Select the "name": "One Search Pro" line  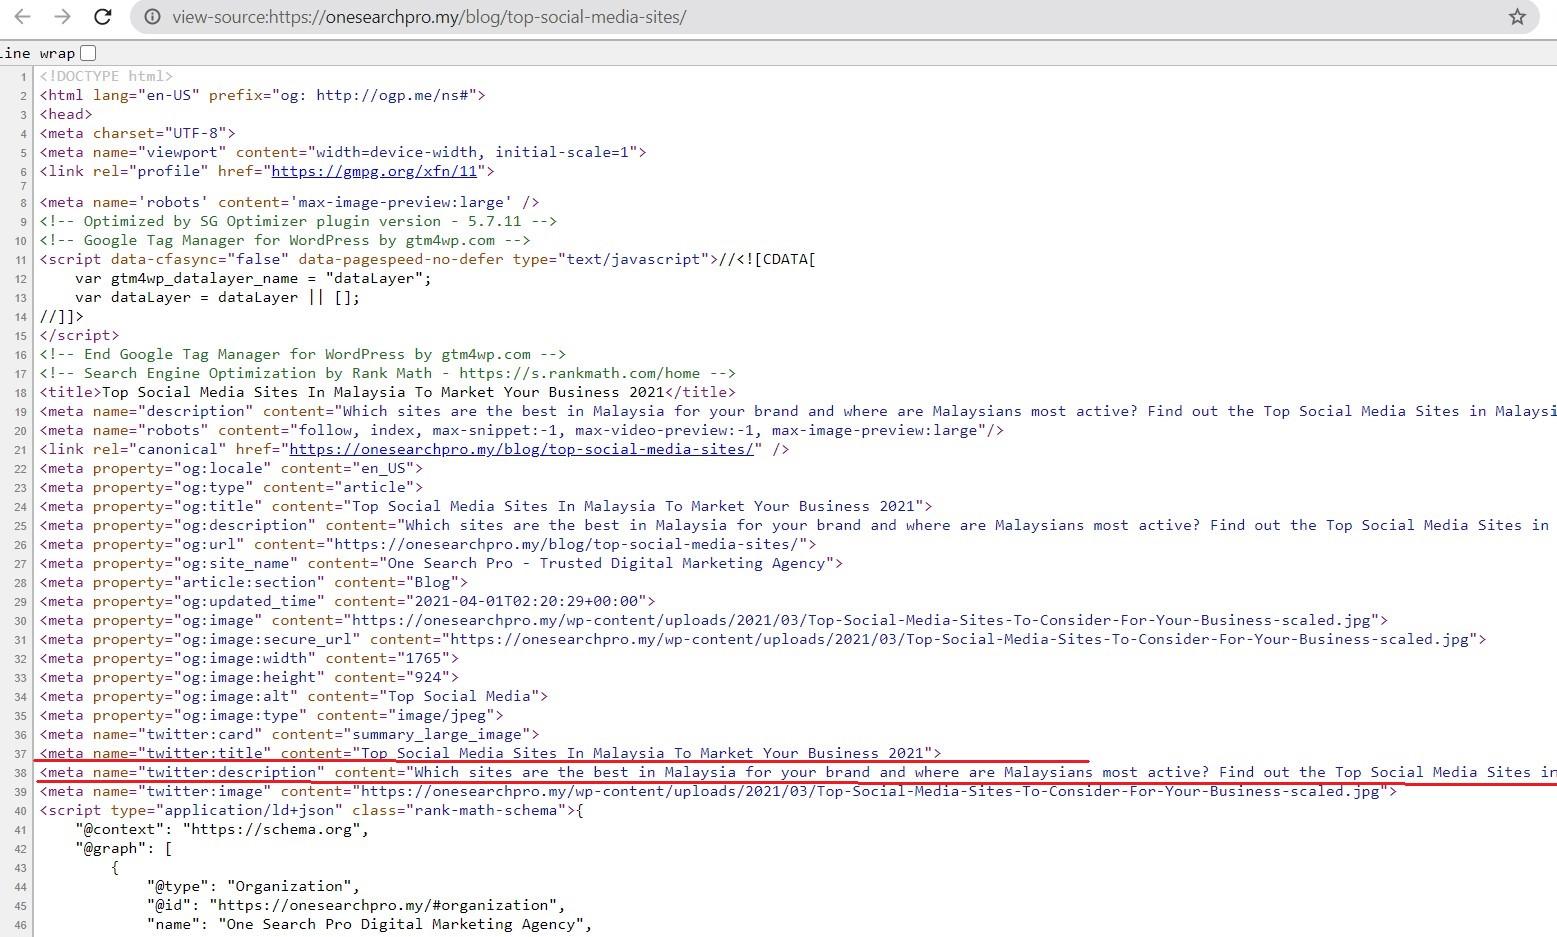click(x=370, y=924)
